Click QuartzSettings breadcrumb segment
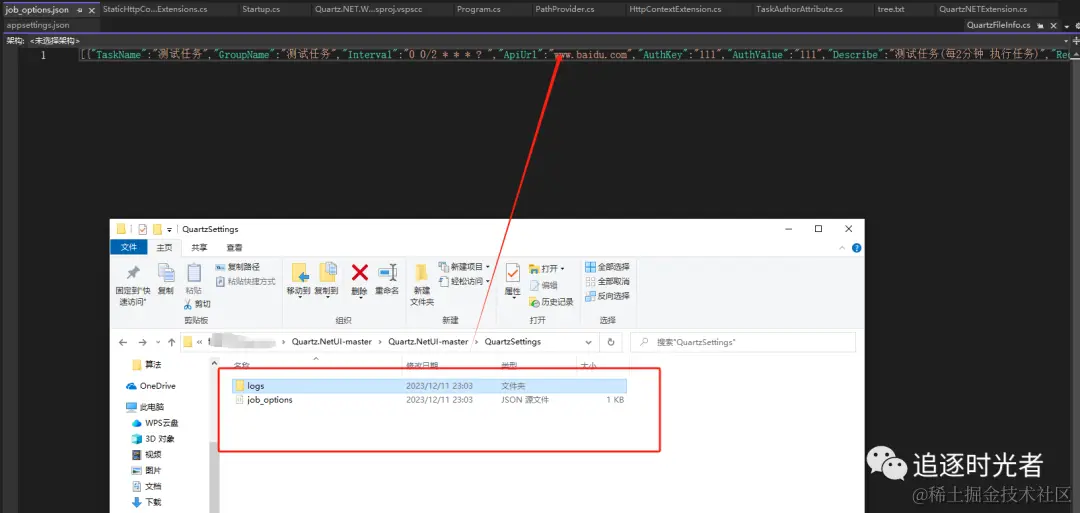Screen dimensions: 1080x513 click(x=512, y=342)
